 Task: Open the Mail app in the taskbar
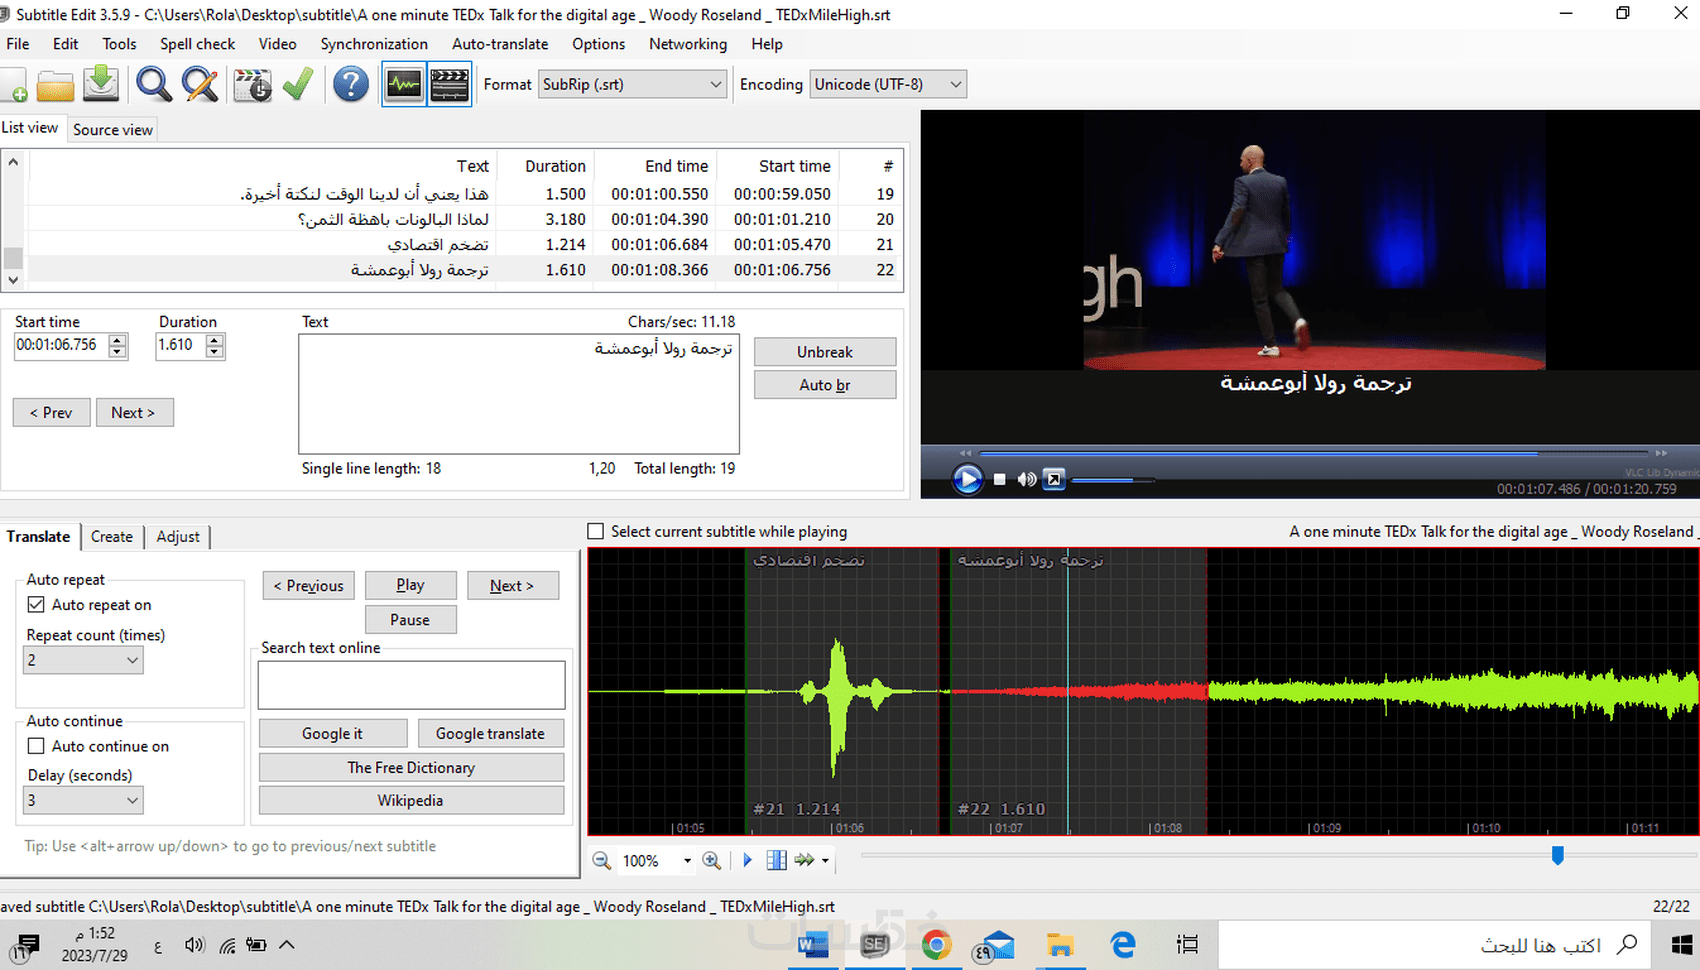(x=996, y=945)
